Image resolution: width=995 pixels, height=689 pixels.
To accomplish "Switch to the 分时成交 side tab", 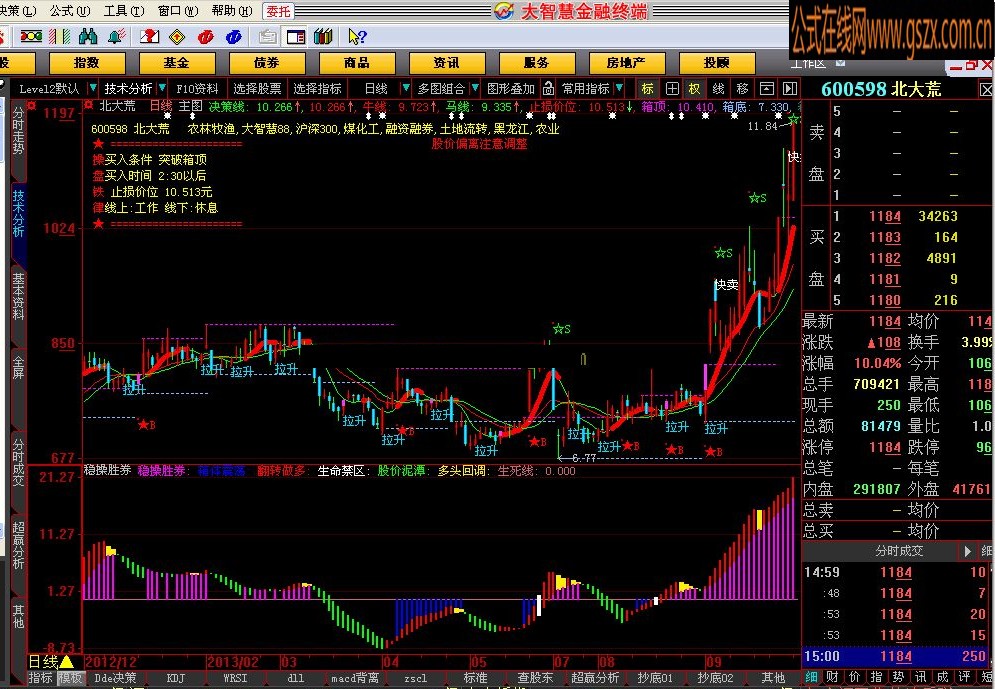I will coord(18,462).
